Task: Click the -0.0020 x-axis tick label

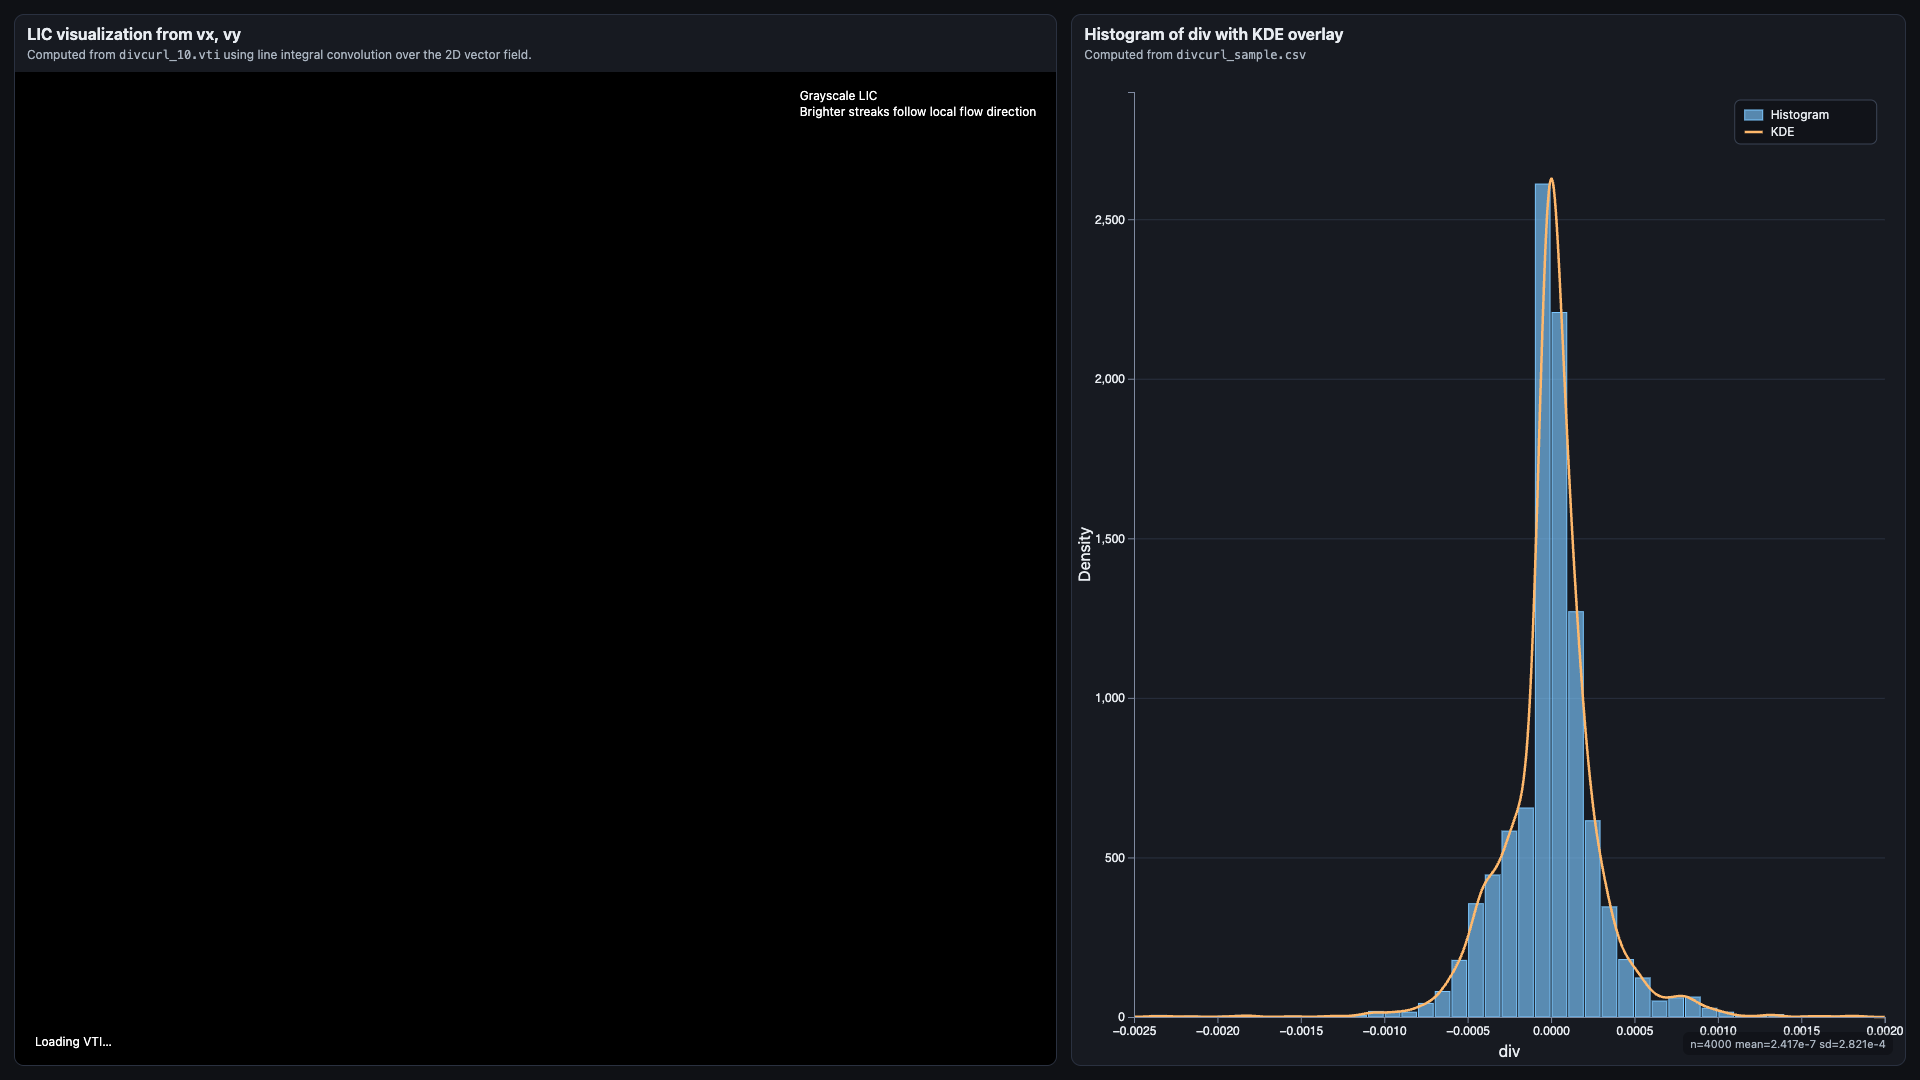Action: (1217, 1031)
